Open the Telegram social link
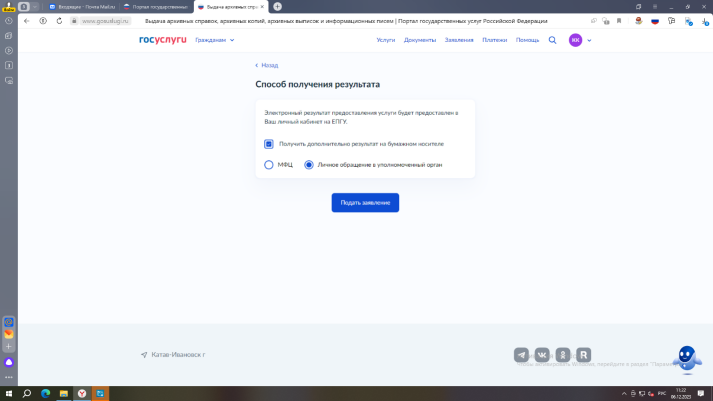Image resolution: width=713 pixels, height=401 pixels. tap(521, 355)
